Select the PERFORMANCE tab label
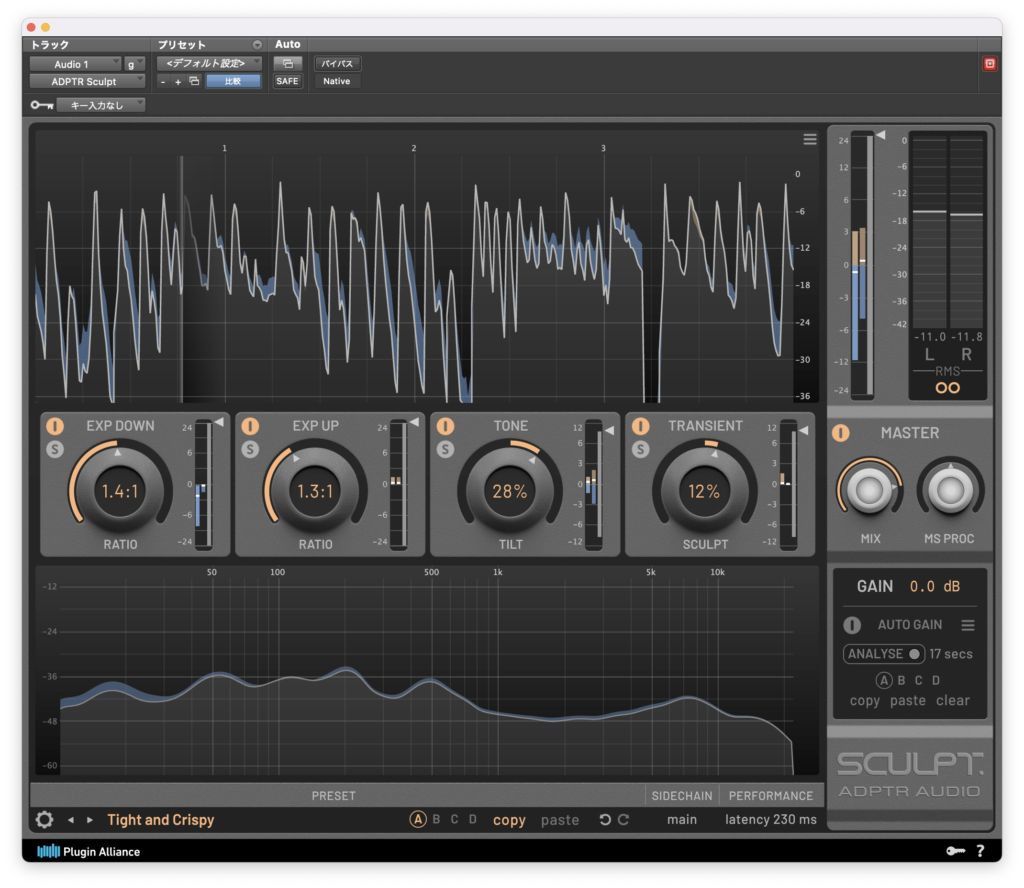1024x888 pixels. 771,796
